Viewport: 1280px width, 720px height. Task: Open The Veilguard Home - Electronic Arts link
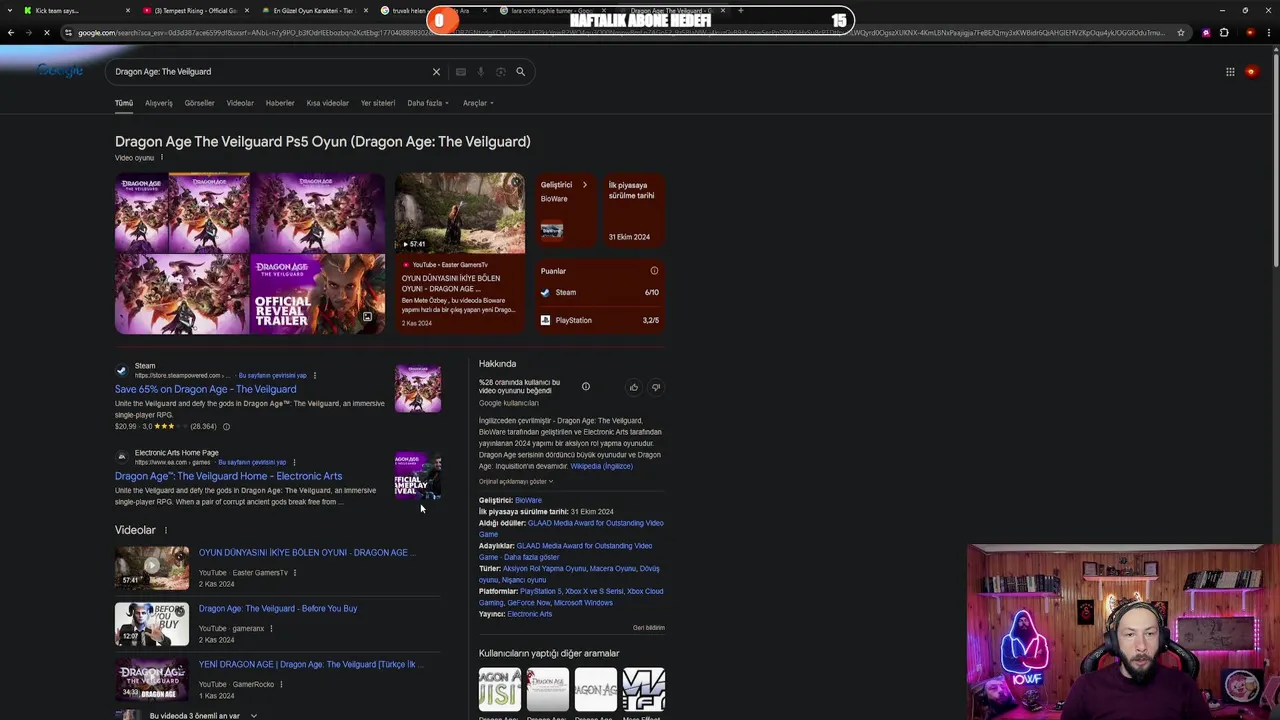[x=228, y=476]
